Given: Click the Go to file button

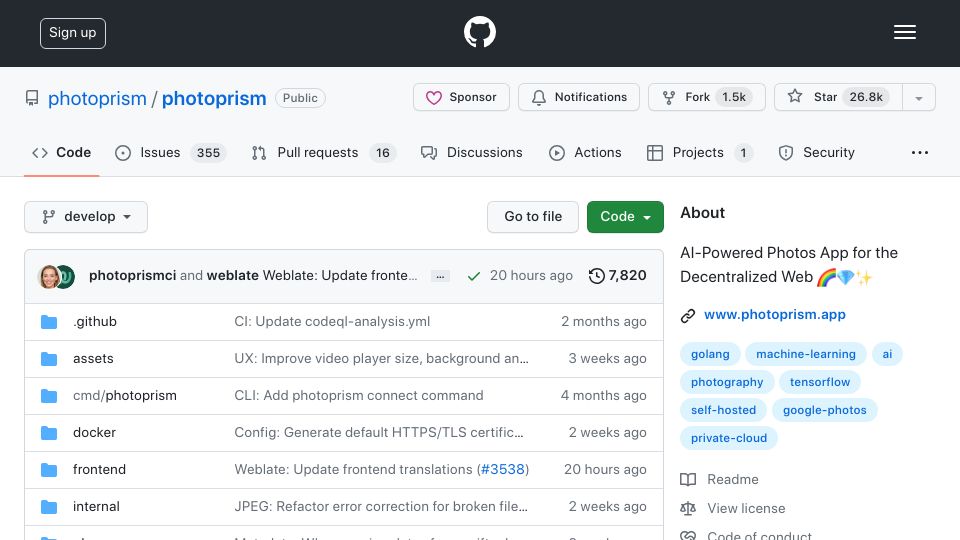Looking at the screenshot, I should 533,217.
